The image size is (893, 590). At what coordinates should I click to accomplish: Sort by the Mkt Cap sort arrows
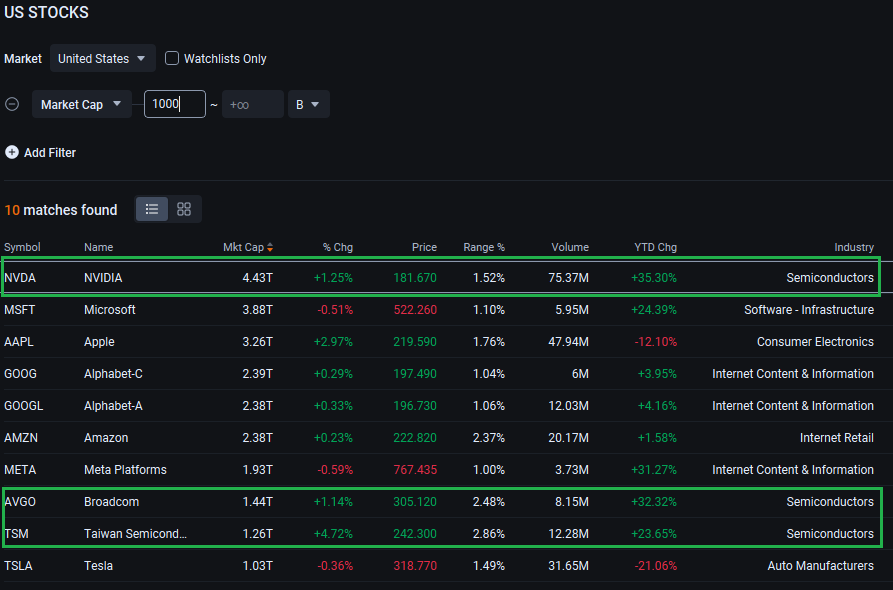coord(270,247)
